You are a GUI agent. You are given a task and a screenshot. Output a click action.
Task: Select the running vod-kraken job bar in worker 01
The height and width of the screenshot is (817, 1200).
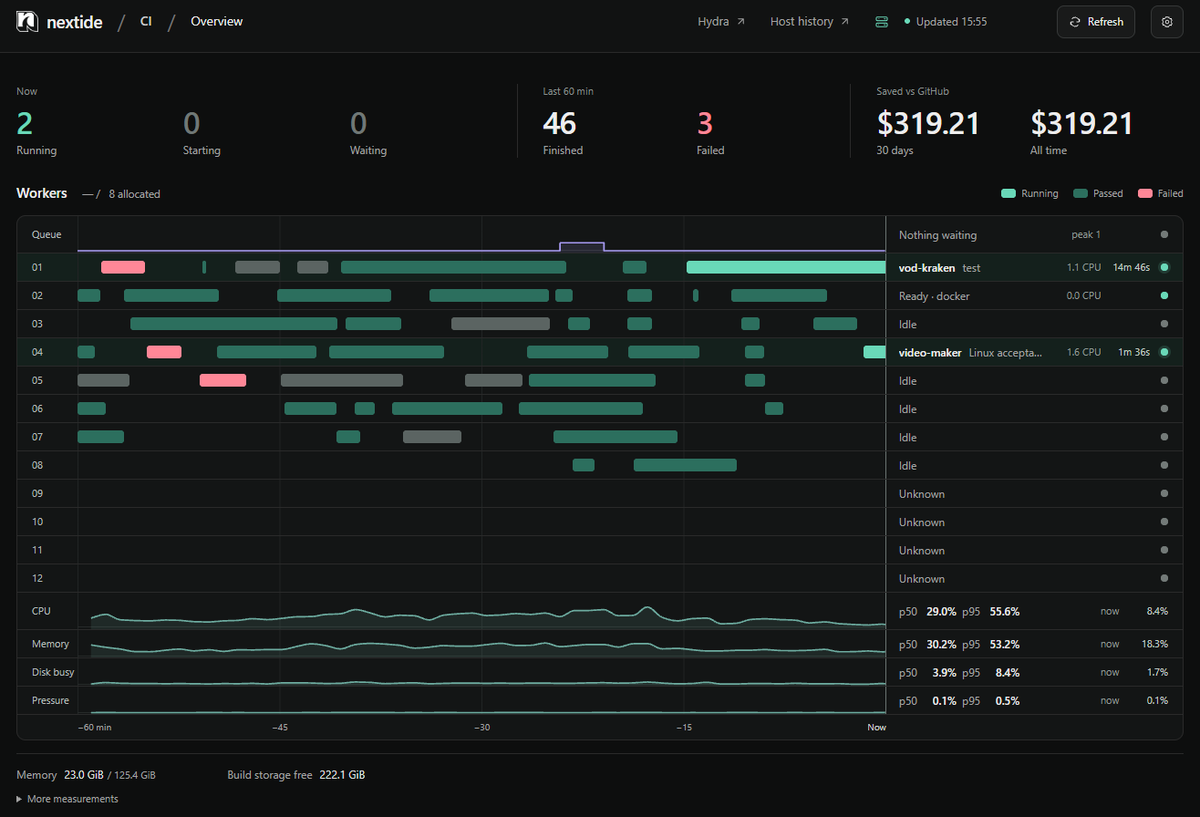coord(786,267)
